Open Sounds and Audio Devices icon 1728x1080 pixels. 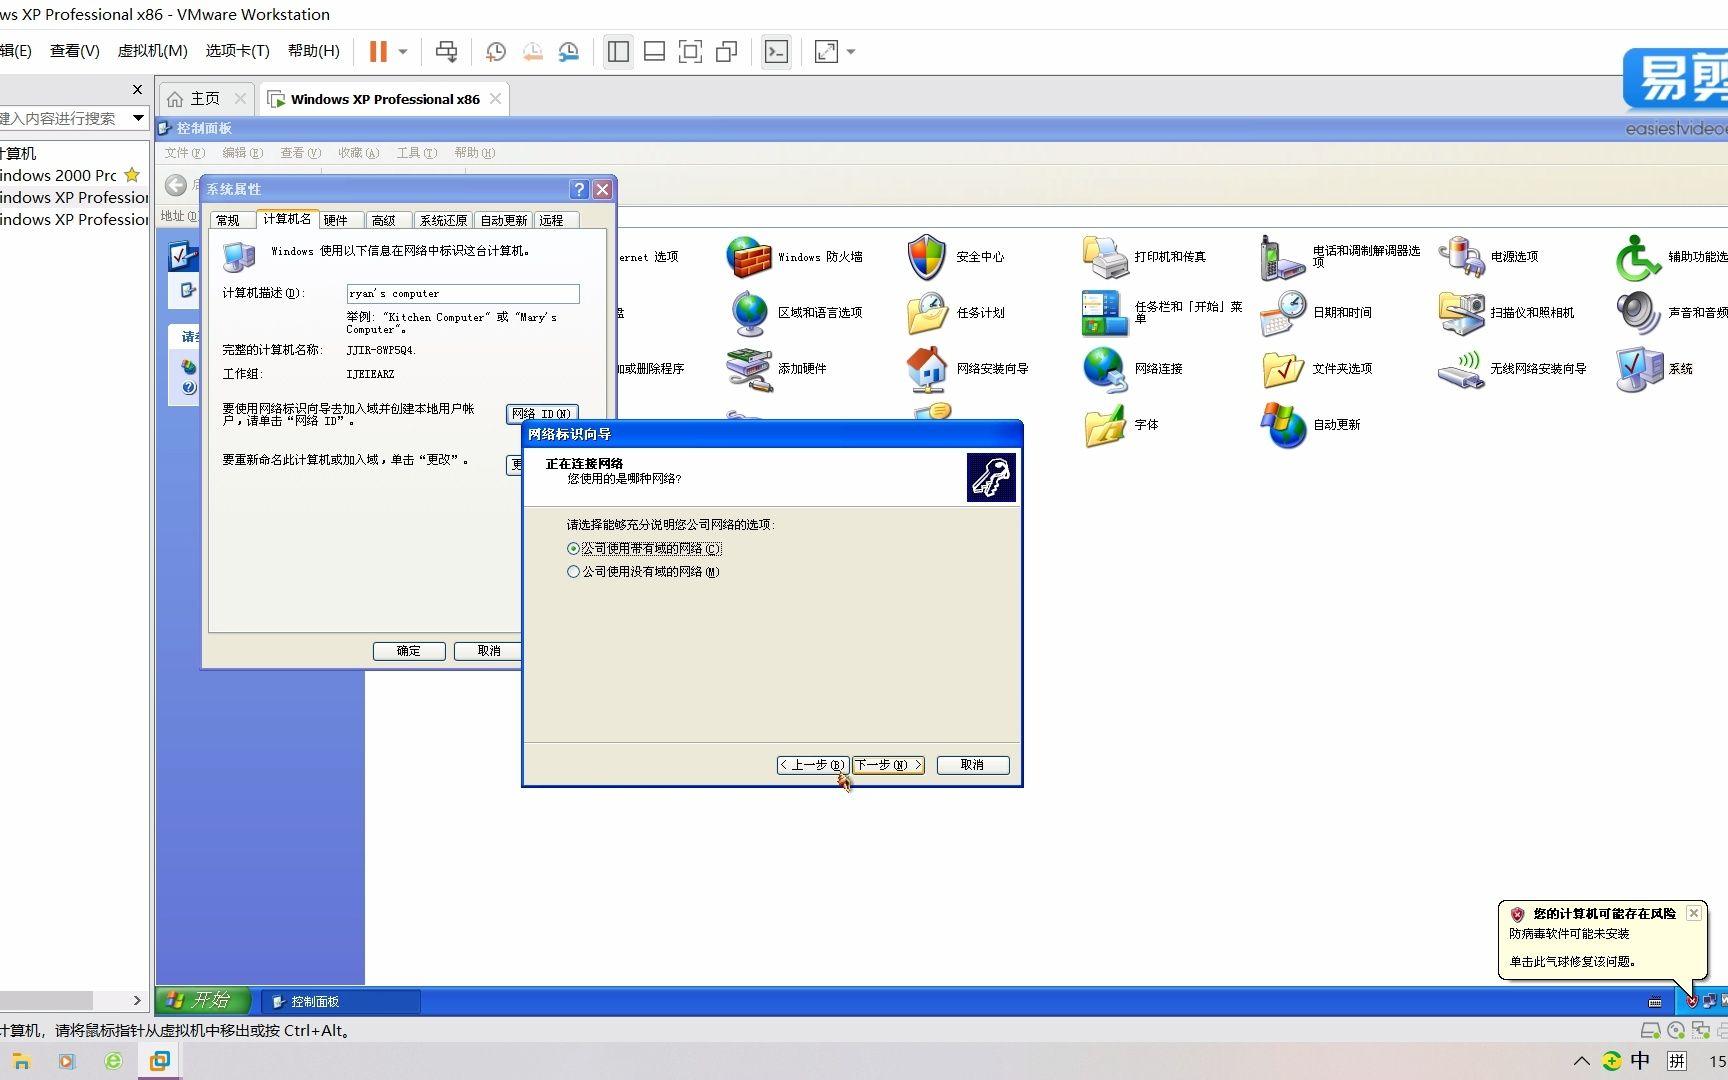click(x=1639, y=313)
